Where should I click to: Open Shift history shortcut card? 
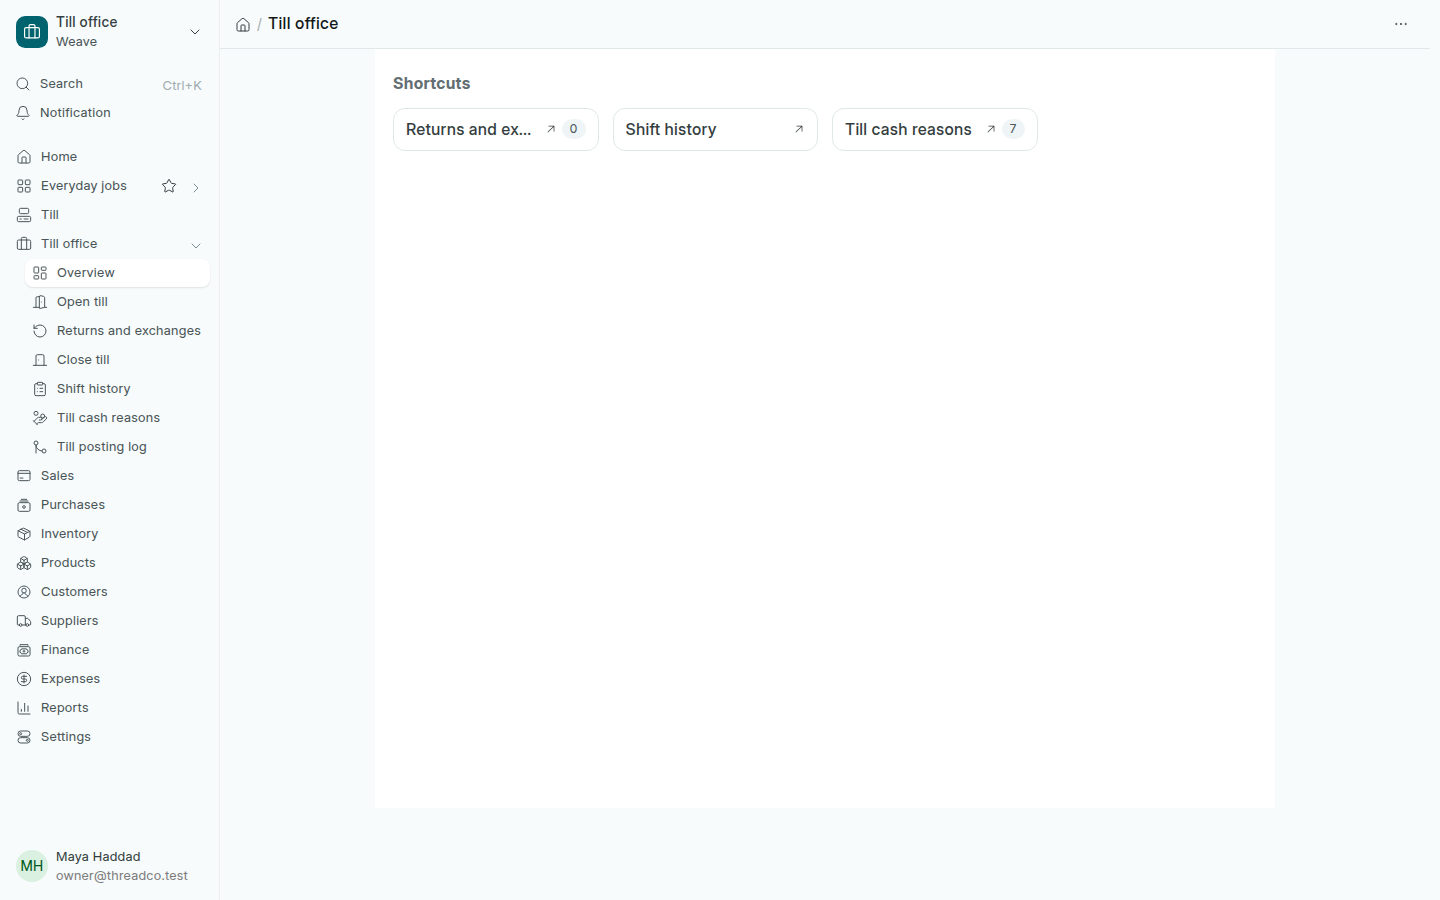pos(715,130)
